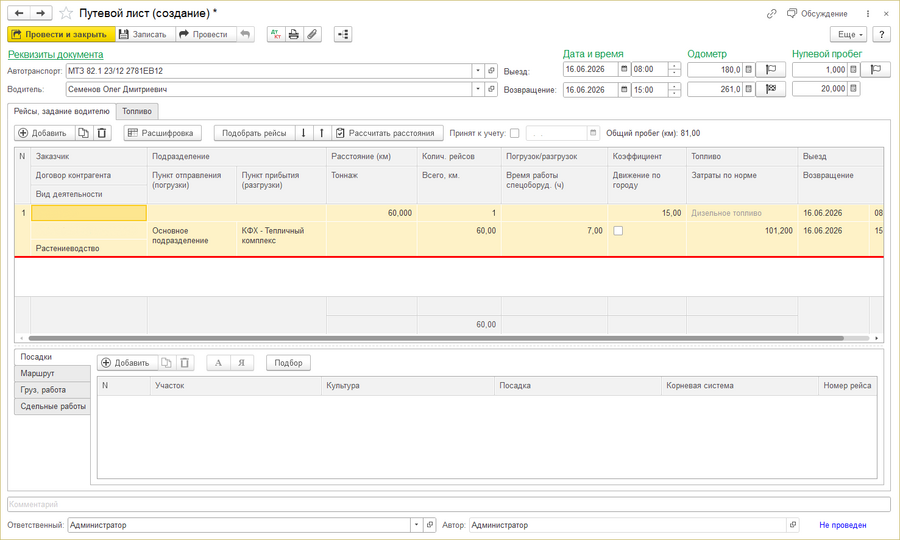Open Расшифровка breakdown
900x540 pixels.
click(x=162, y=133)
